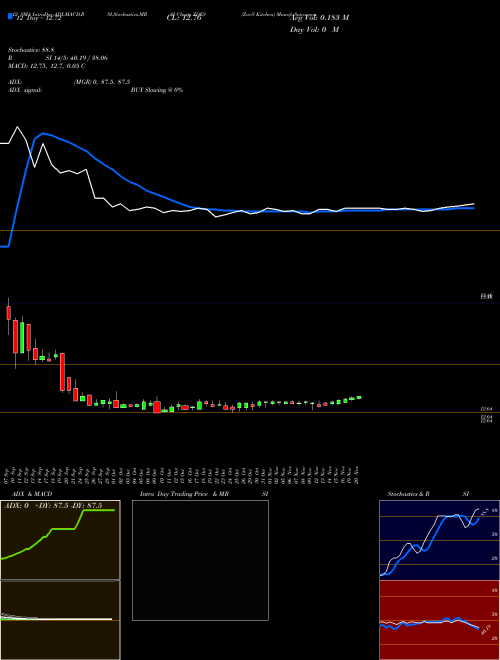Open the blue Stochastics chart panel

439,540
